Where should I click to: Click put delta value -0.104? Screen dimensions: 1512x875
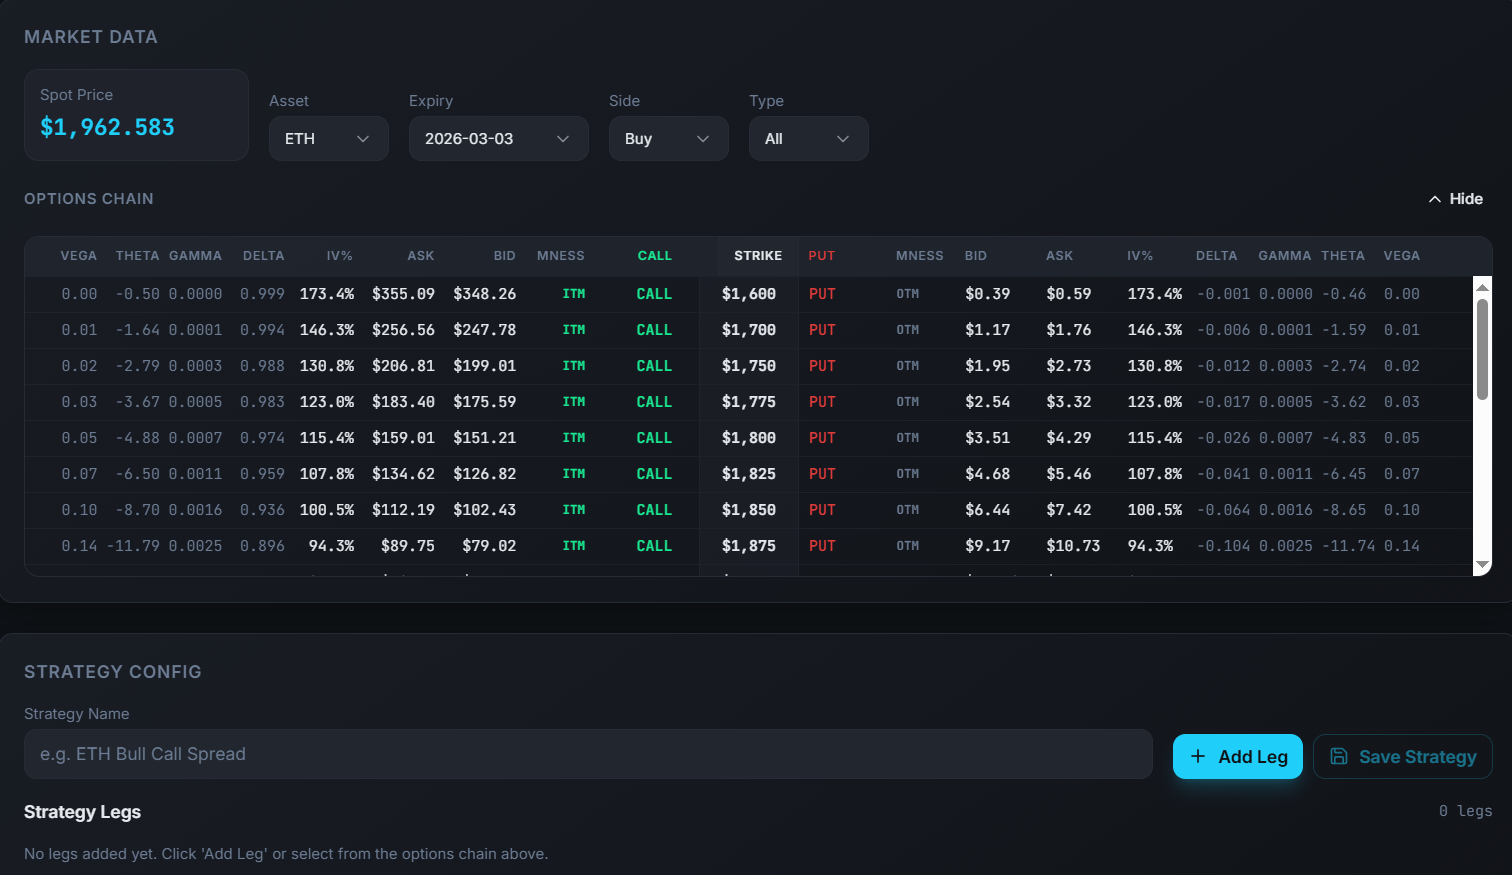coord(1223,546)
